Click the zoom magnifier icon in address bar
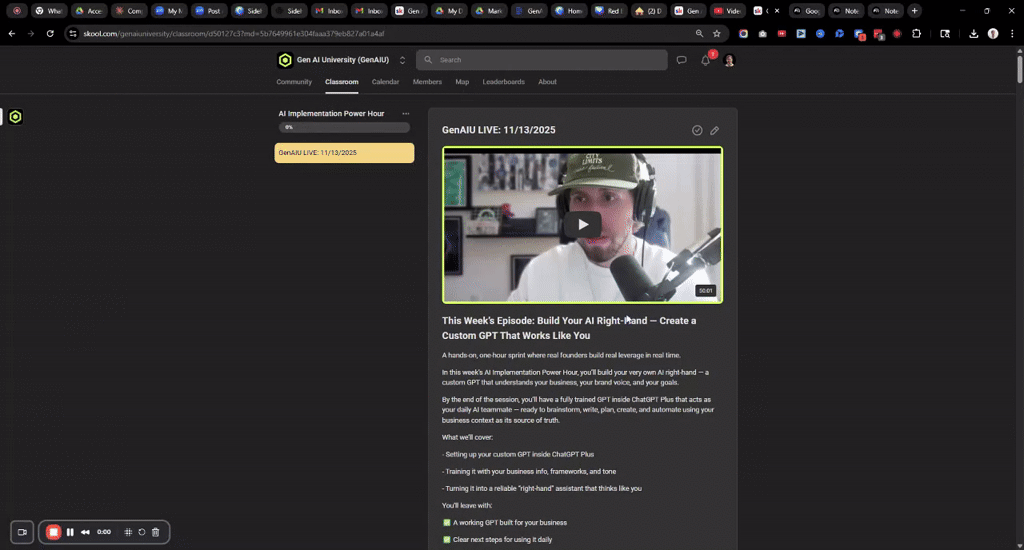This screenshot has width=1024, height=550. 699,33
